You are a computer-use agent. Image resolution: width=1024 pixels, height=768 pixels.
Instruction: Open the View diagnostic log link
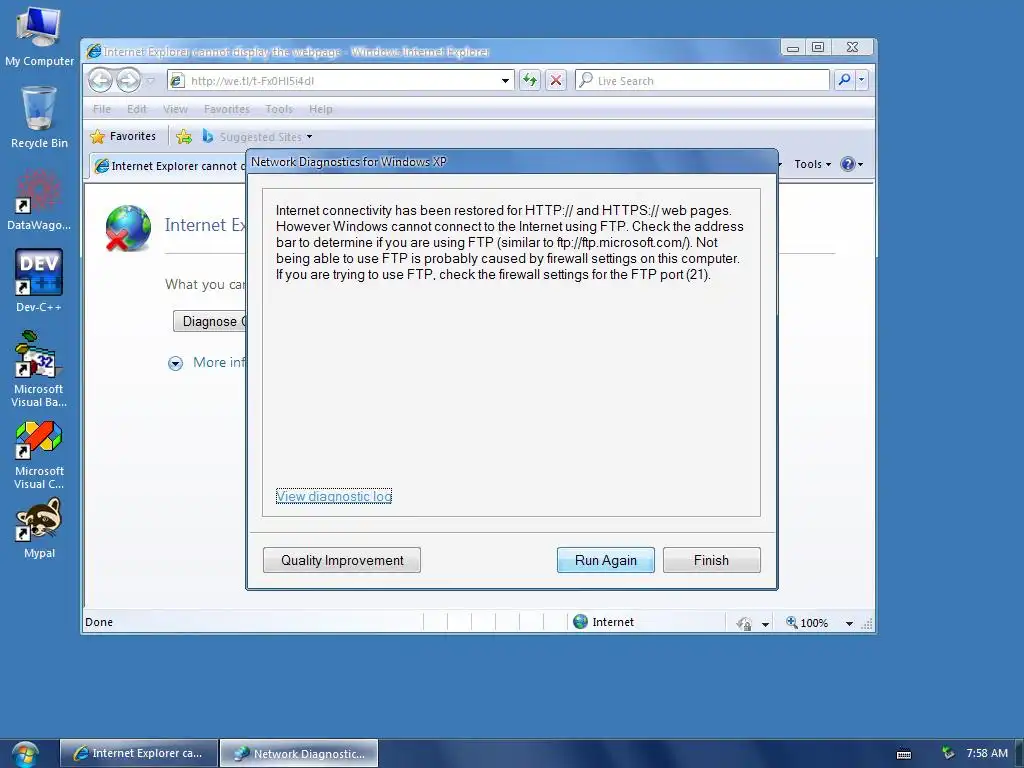pyautogui.click(x=334, y=496)
